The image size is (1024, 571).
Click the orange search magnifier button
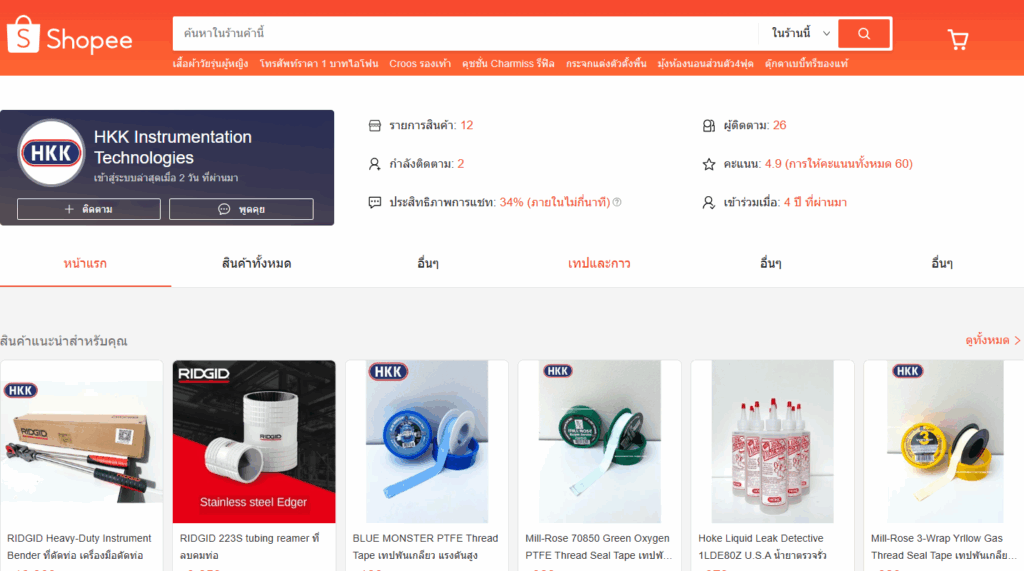click(x=864, y=33)
